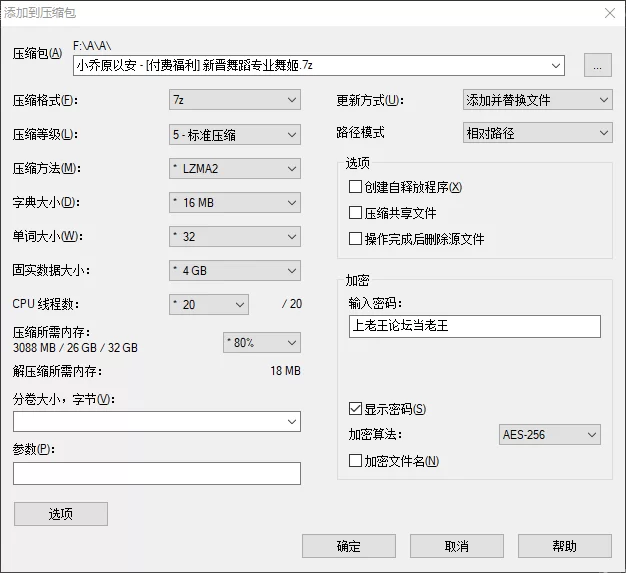The width and height of the screenshot is (626, 573).
Task: Open the 压缩格式 7z dropdown
Action: (x=235, y=100)
